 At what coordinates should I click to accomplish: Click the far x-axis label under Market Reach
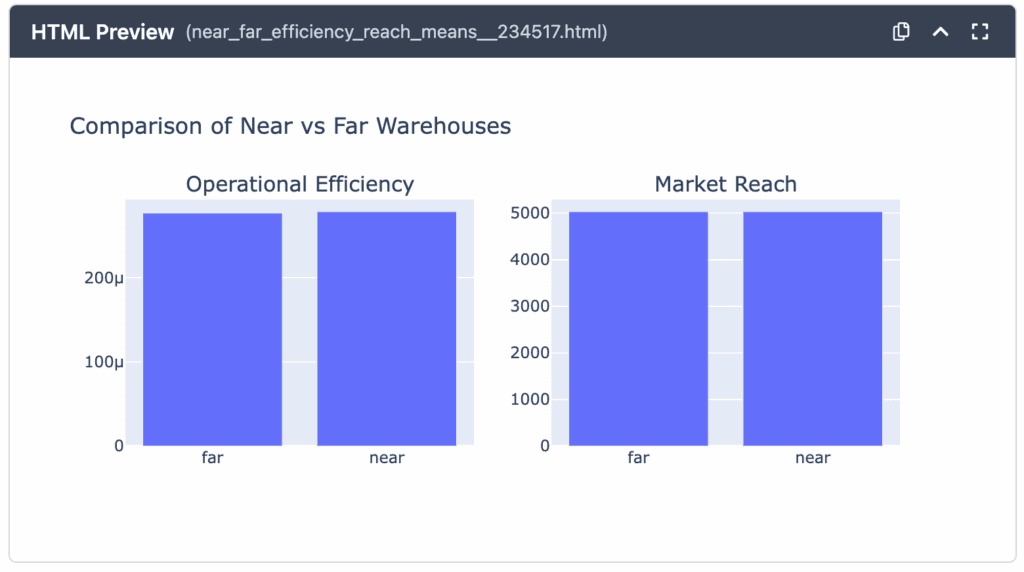click(638, 458)
